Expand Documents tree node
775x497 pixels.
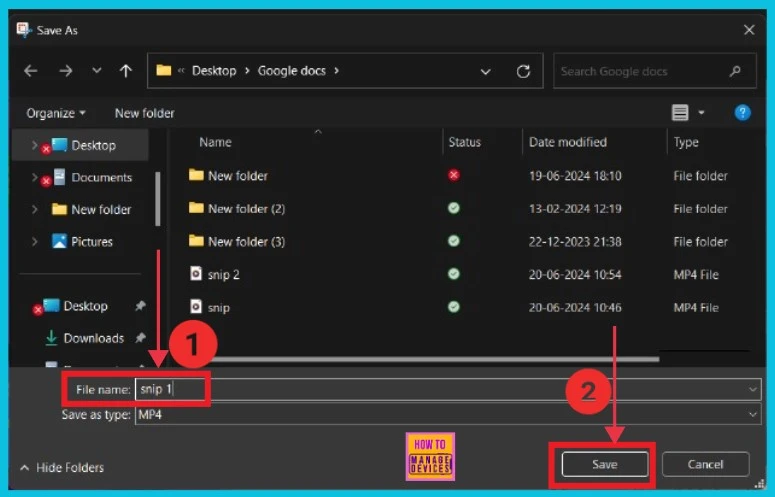point(34,177)
